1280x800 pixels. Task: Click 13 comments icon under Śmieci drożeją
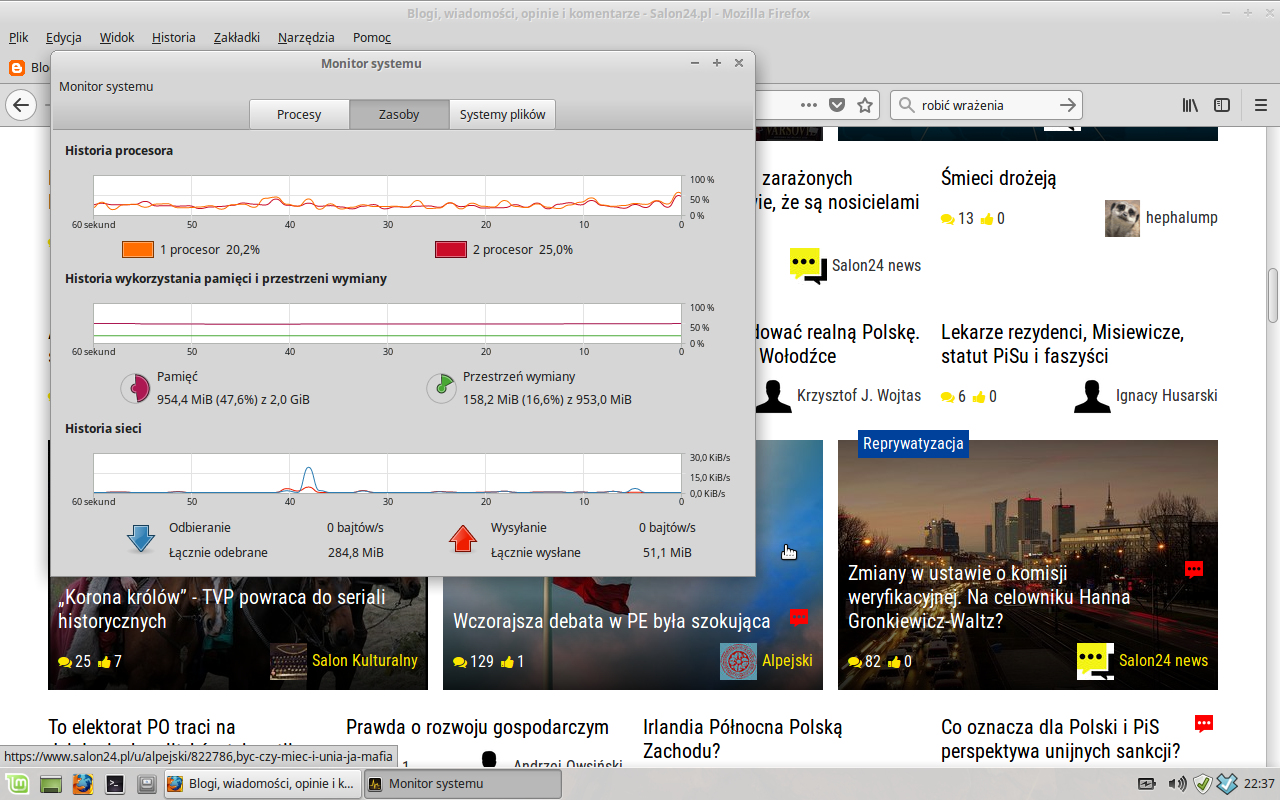[948, 219]
